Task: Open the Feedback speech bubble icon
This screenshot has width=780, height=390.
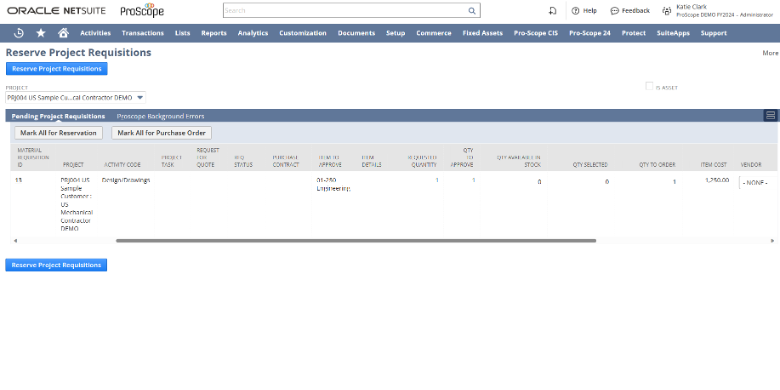Action: 614,10
